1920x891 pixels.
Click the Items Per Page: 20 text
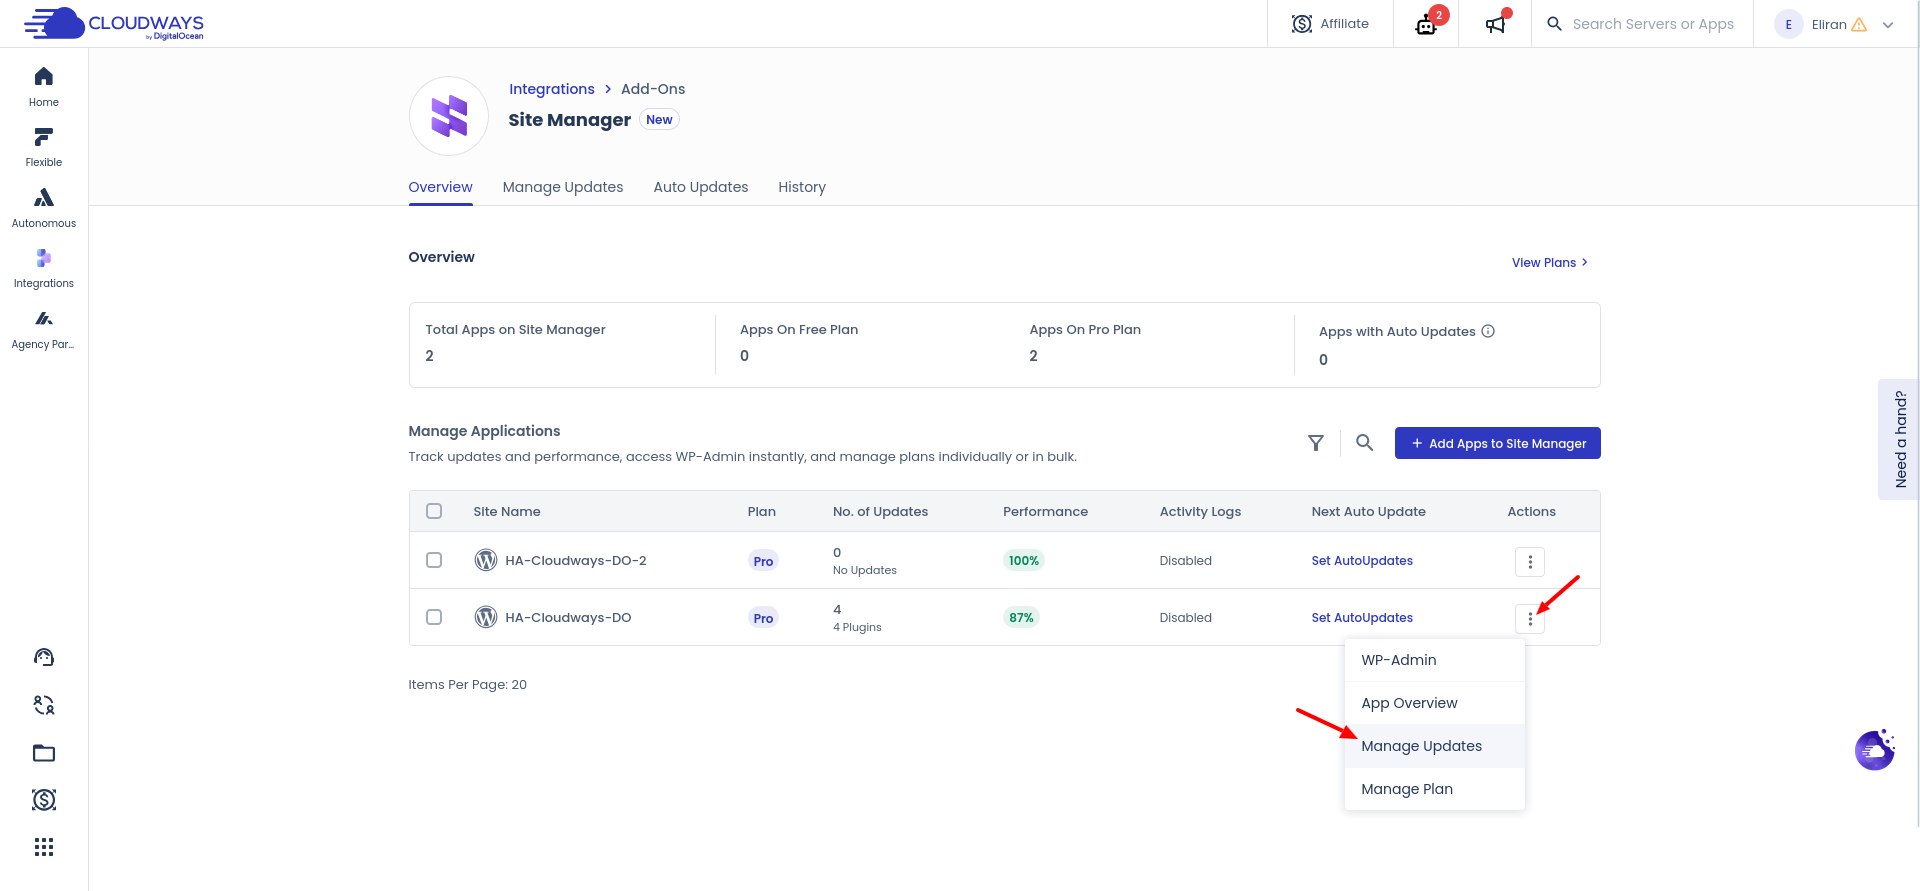(467, 685)
